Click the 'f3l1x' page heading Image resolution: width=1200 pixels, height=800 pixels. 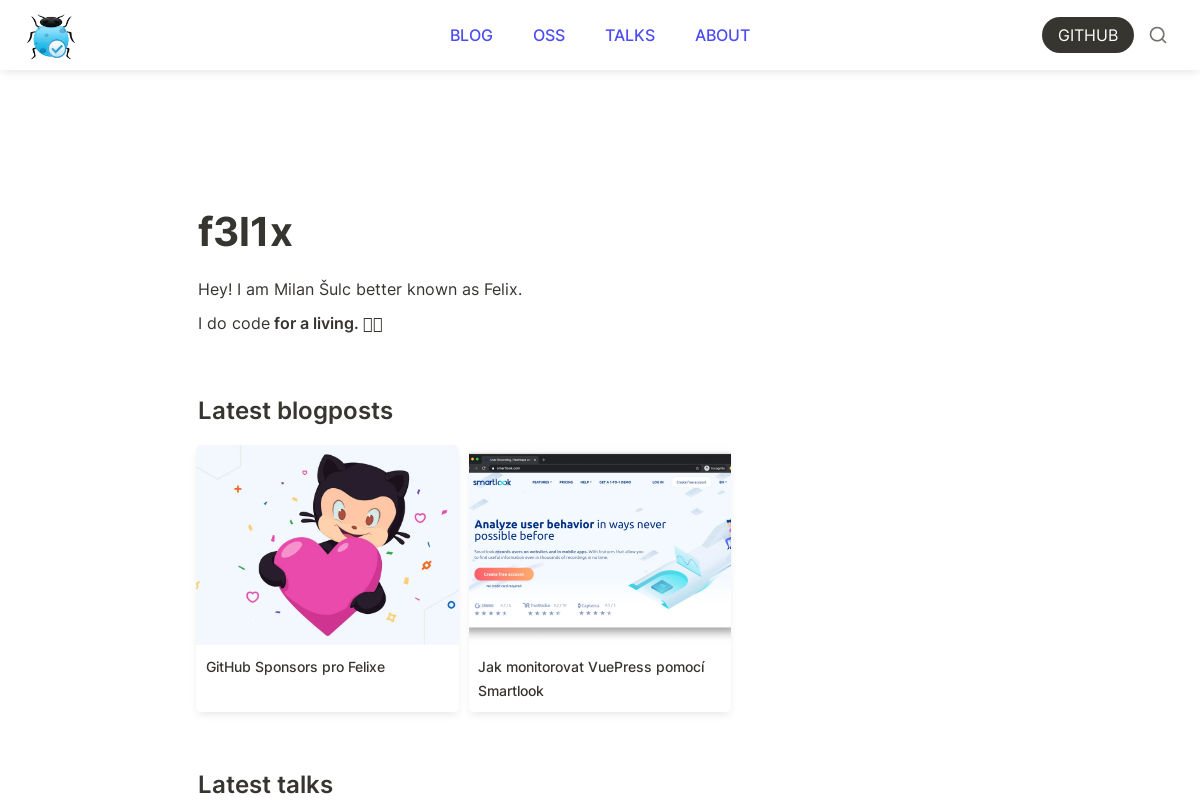click(x=245, y=232)
